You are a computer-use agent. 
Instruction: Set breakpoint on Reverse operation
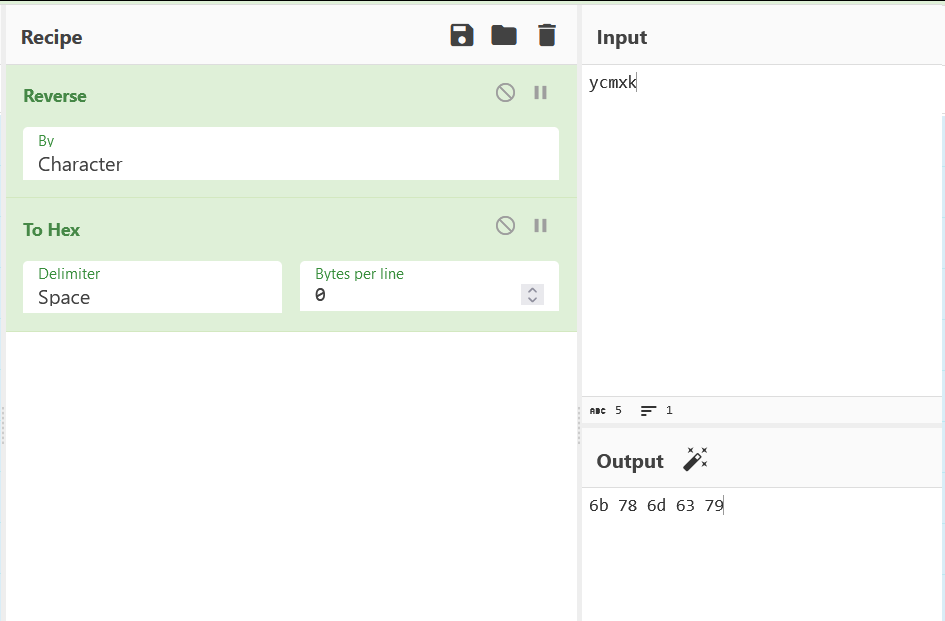tap(541, 93)
